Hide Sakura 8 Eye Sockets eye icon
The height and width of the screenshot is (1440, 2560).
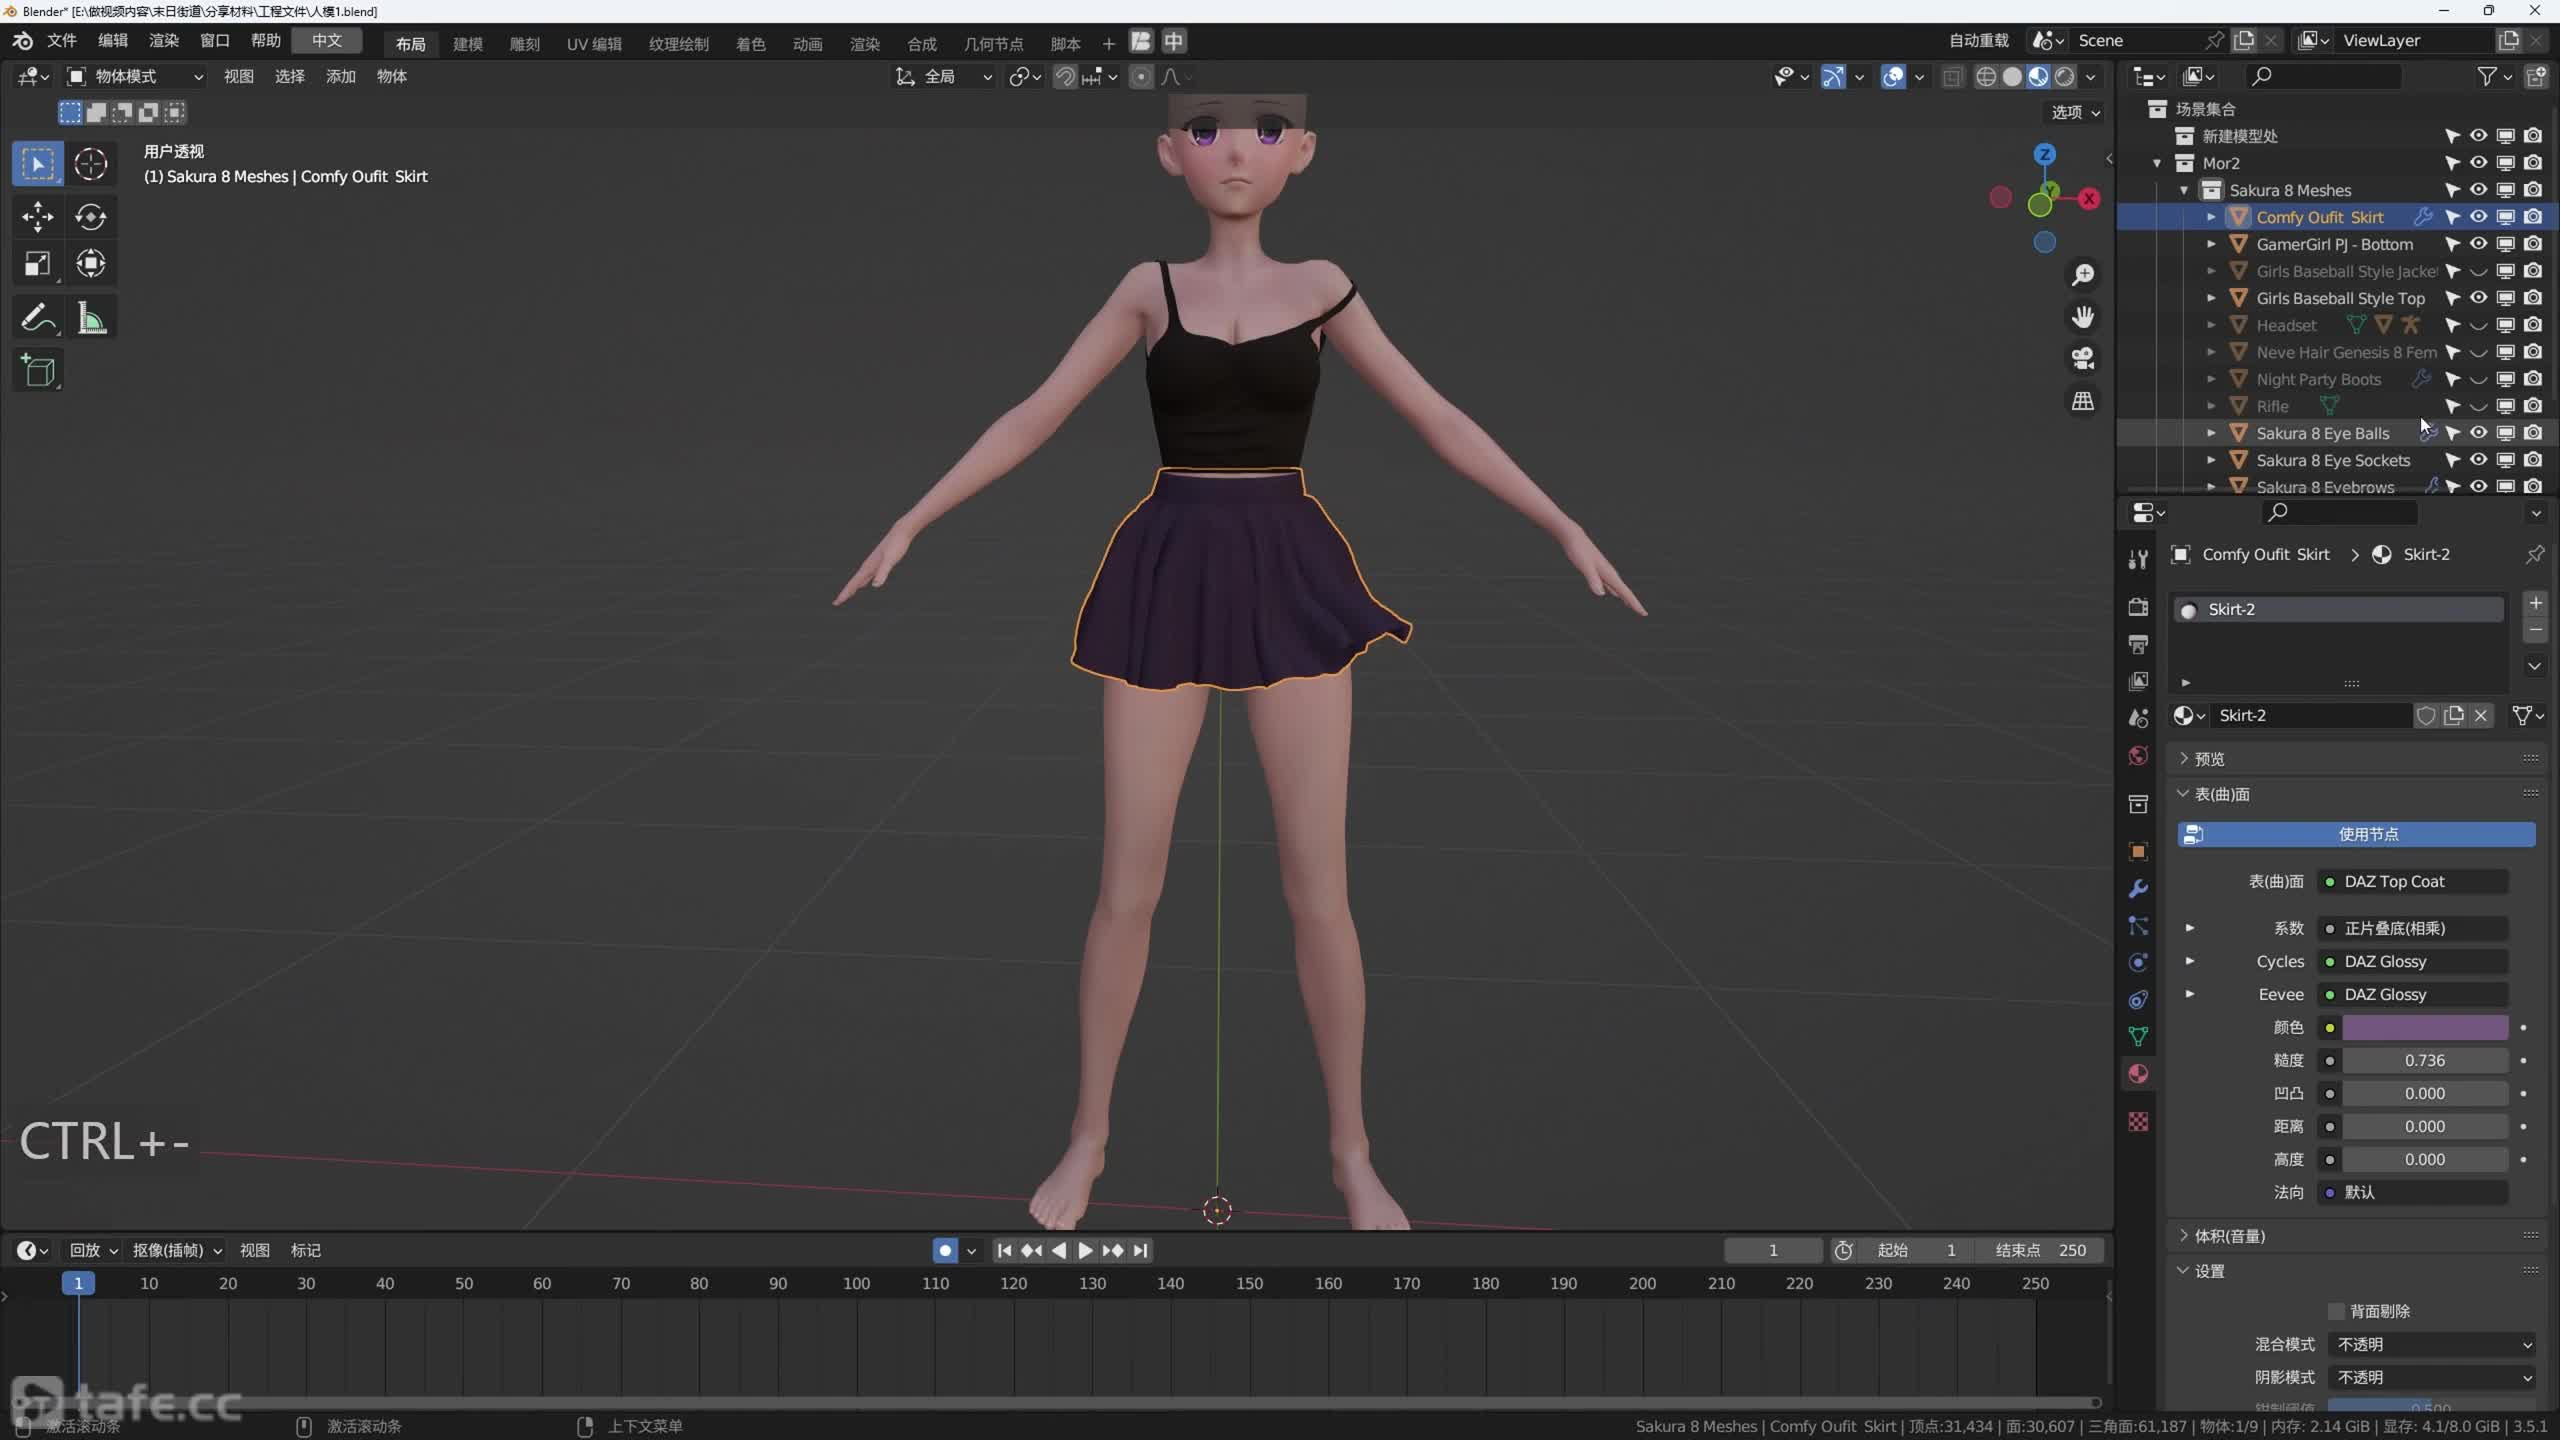pyautogui.click(x=2478, y=460)
